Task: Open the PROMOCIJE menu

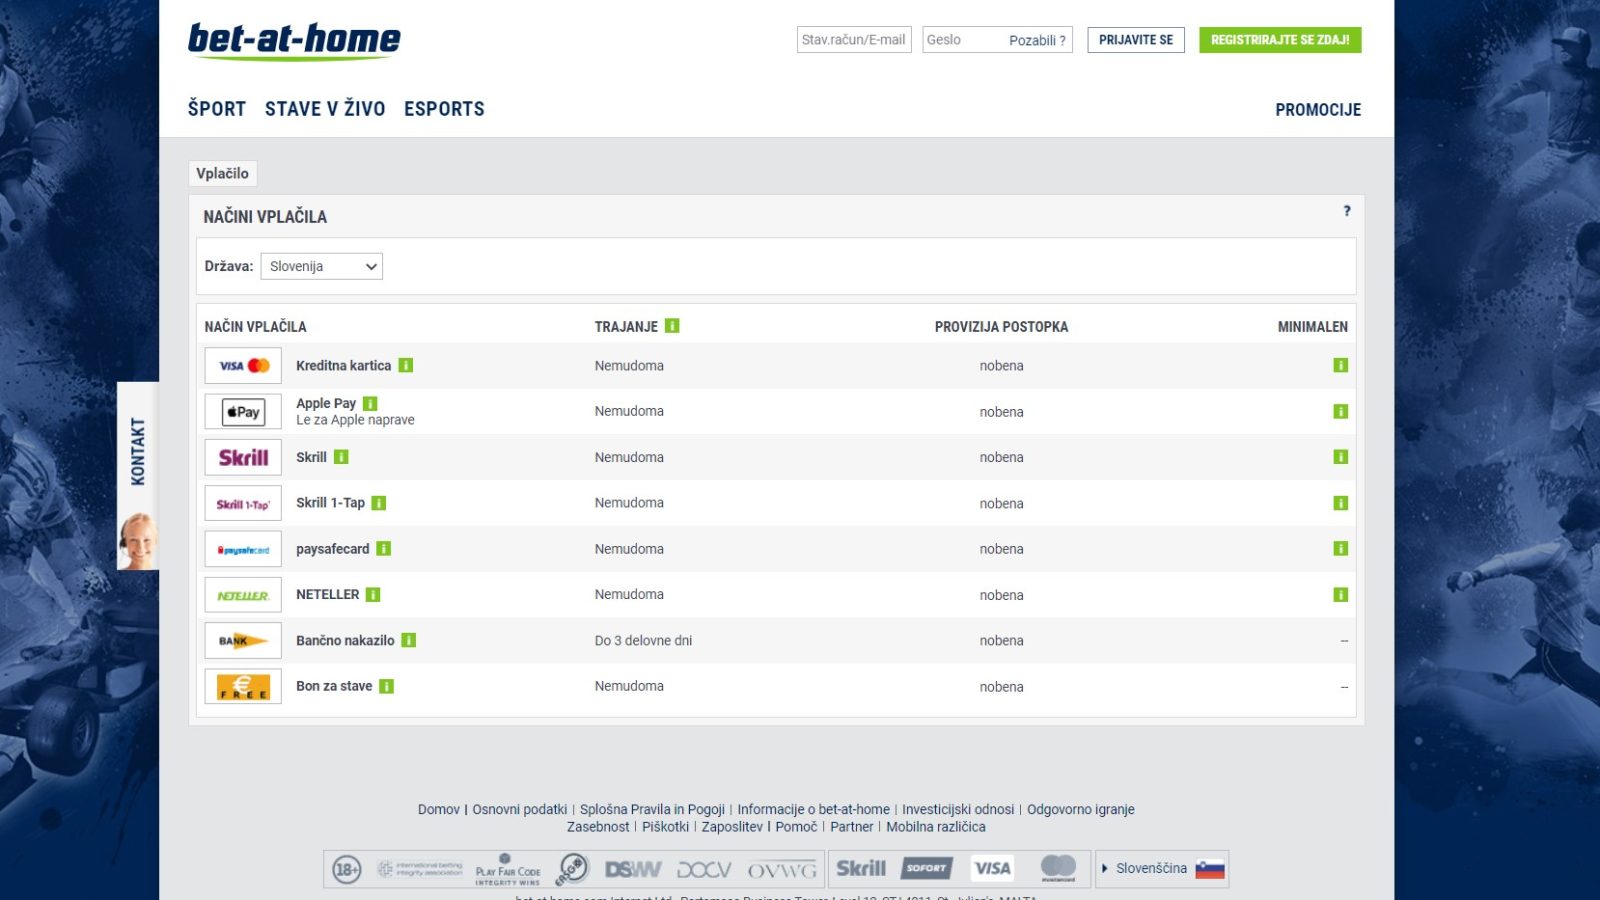Action: coord(1318,110)
